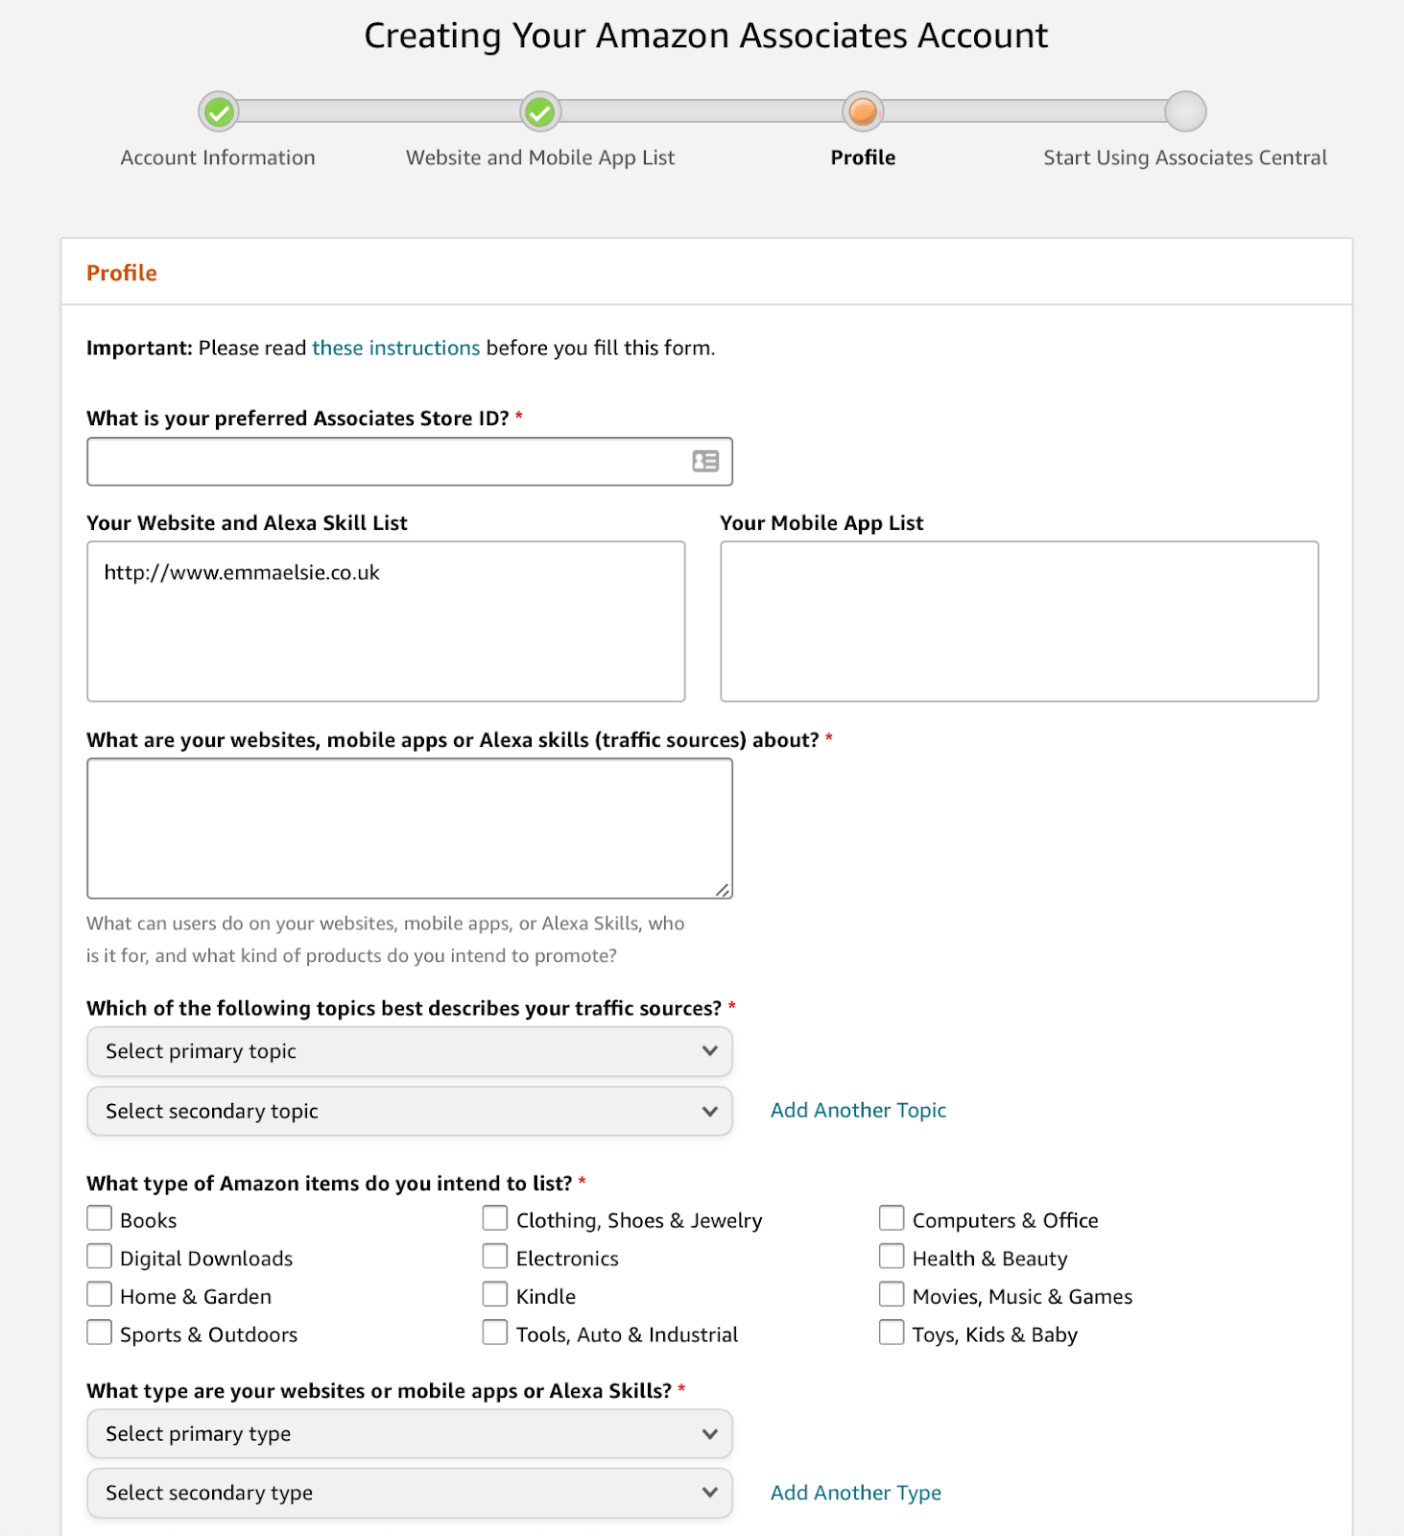The height and width of the screenshot is (1536, 1404).
Task: Click the grey Start Using Associates Central circle
Action: click(x=1185, y=112)
